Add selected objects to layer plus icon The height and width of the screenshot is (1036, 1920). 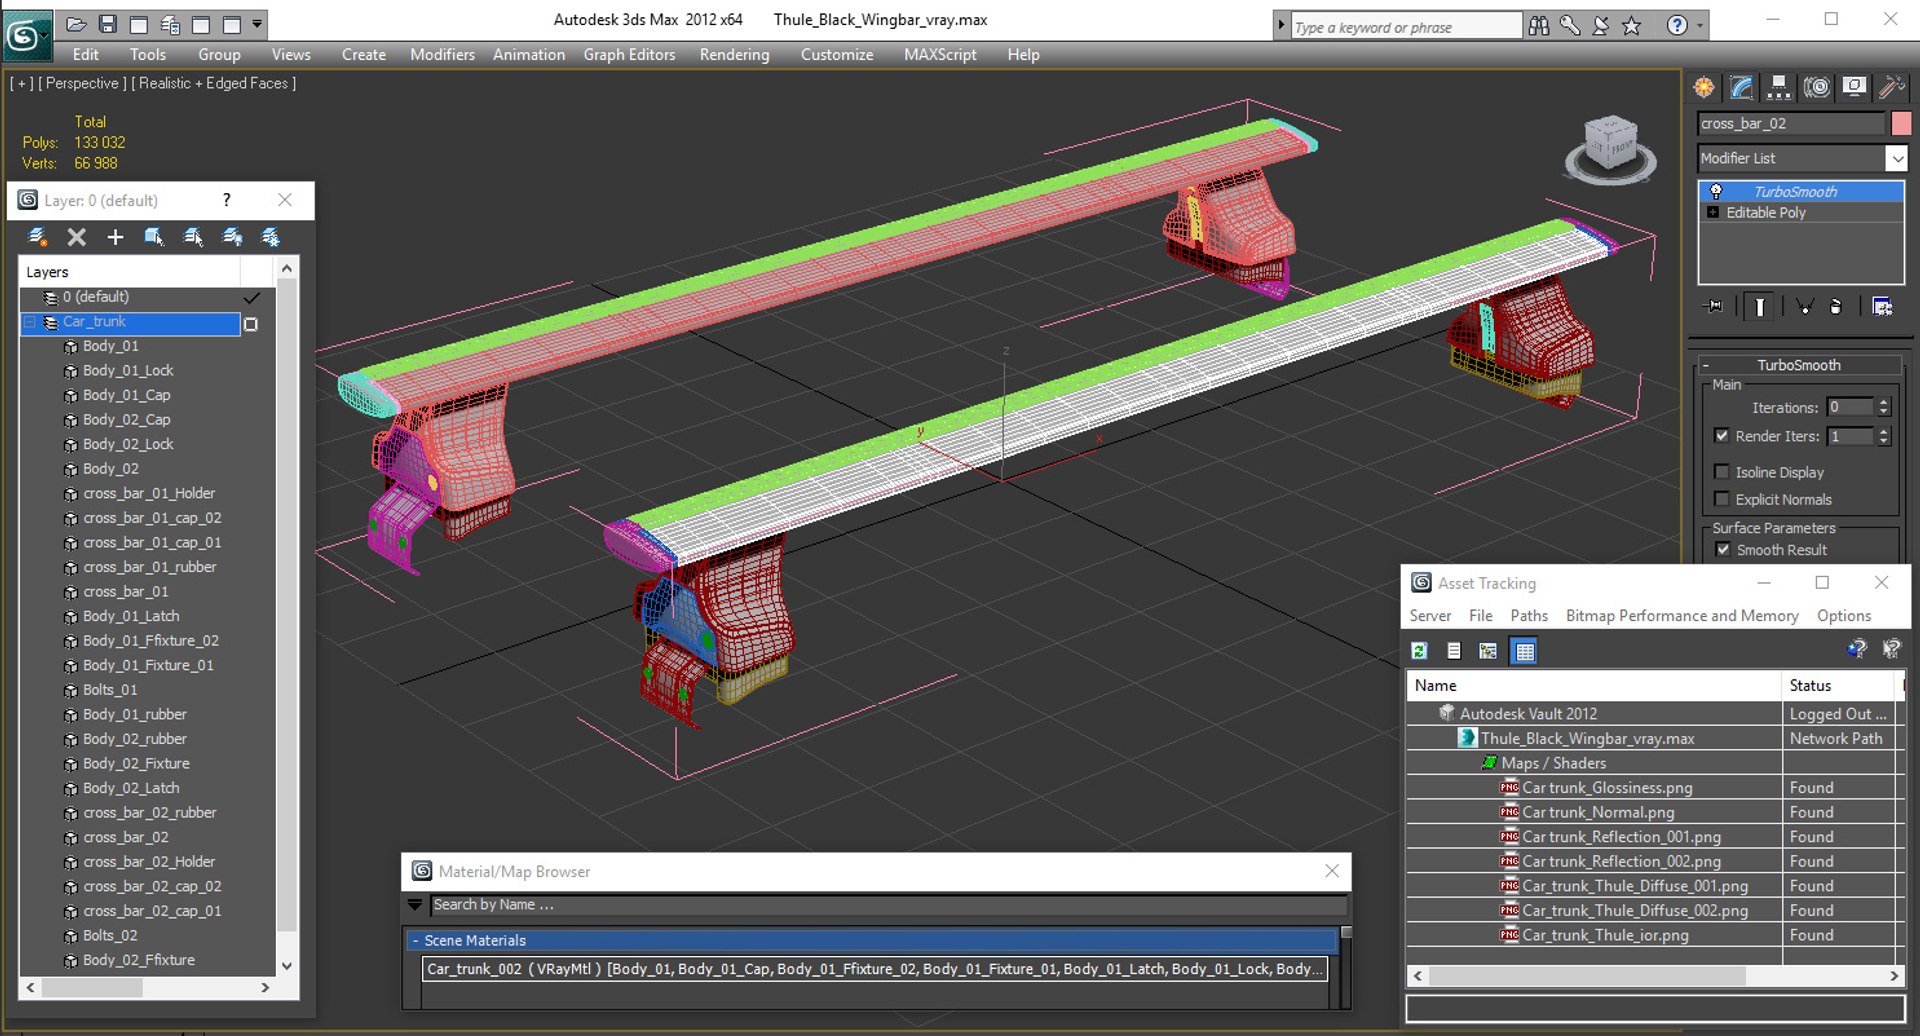pos(115,237)
